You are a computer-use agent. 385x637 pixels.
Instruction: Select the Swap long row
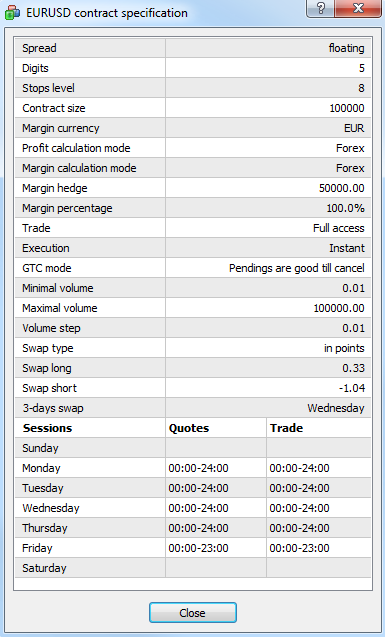[x=193, y=368]
